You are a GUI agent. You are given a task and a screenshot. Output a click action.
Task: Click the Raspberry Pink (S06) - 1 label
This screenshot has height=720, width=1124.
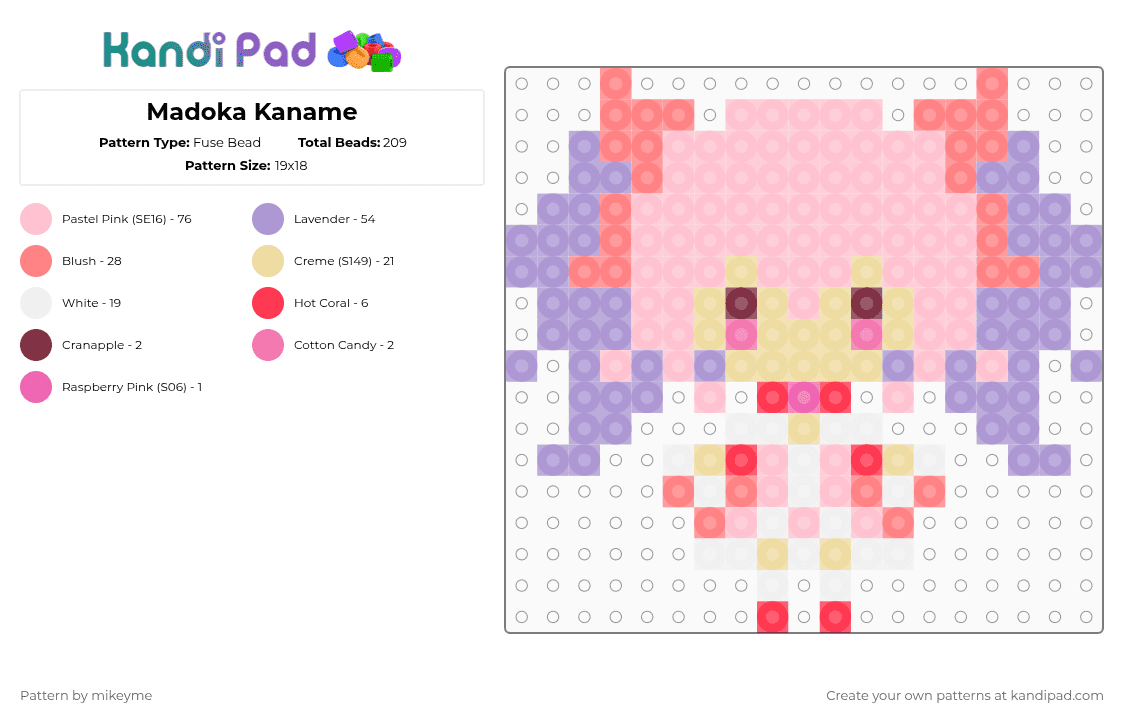pos(132,387)
